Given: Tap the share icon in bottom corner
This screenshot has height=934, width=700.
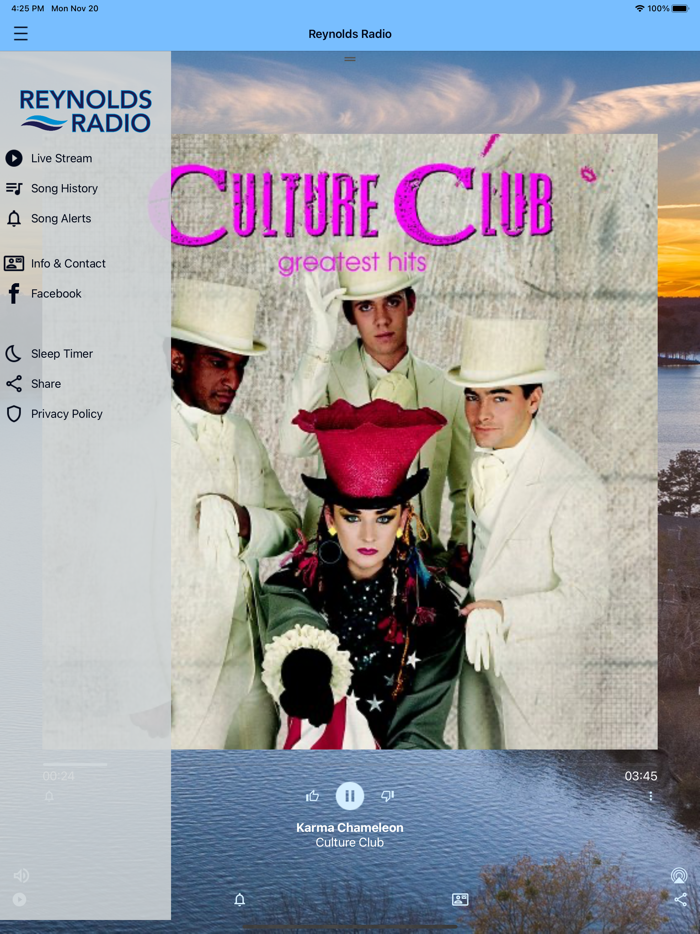Looking at the screenshot, I should tap(680, 899).
